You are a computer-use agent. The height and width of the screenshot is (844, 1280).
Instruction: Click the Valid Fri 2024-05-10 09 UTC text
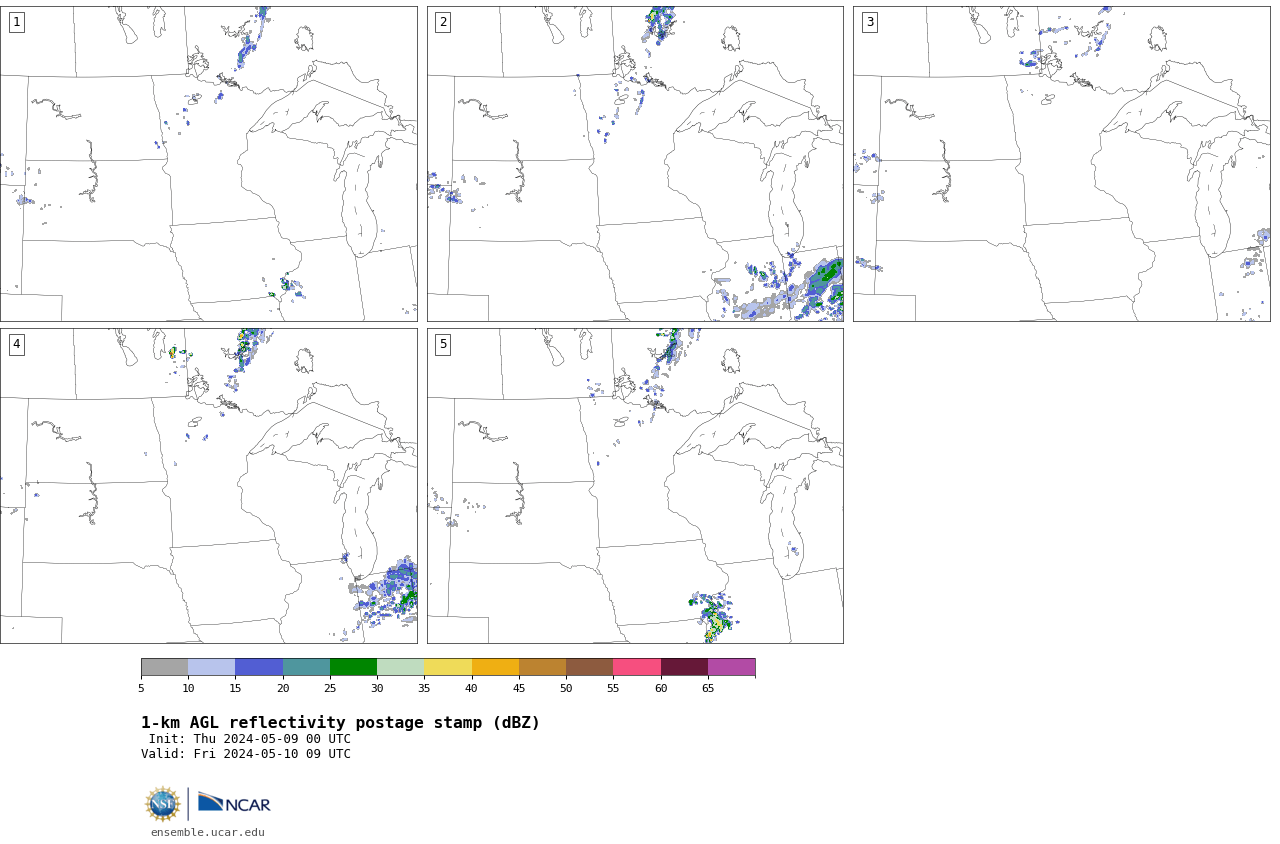click(x=246, y=754)
